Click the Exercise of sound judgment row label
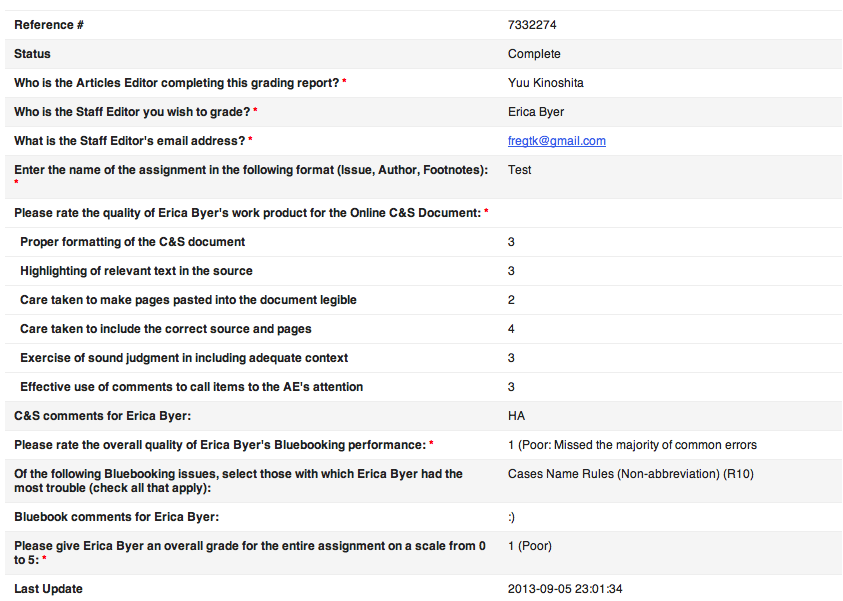The height and width of the screenshot is (601, 843). coord(184,358)
